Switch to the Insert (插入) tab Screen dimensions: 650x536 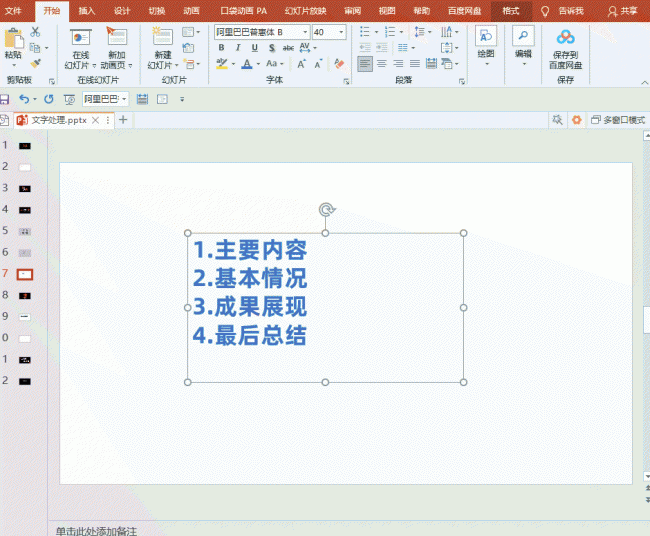pyautogui.click(x=87, y=11)
